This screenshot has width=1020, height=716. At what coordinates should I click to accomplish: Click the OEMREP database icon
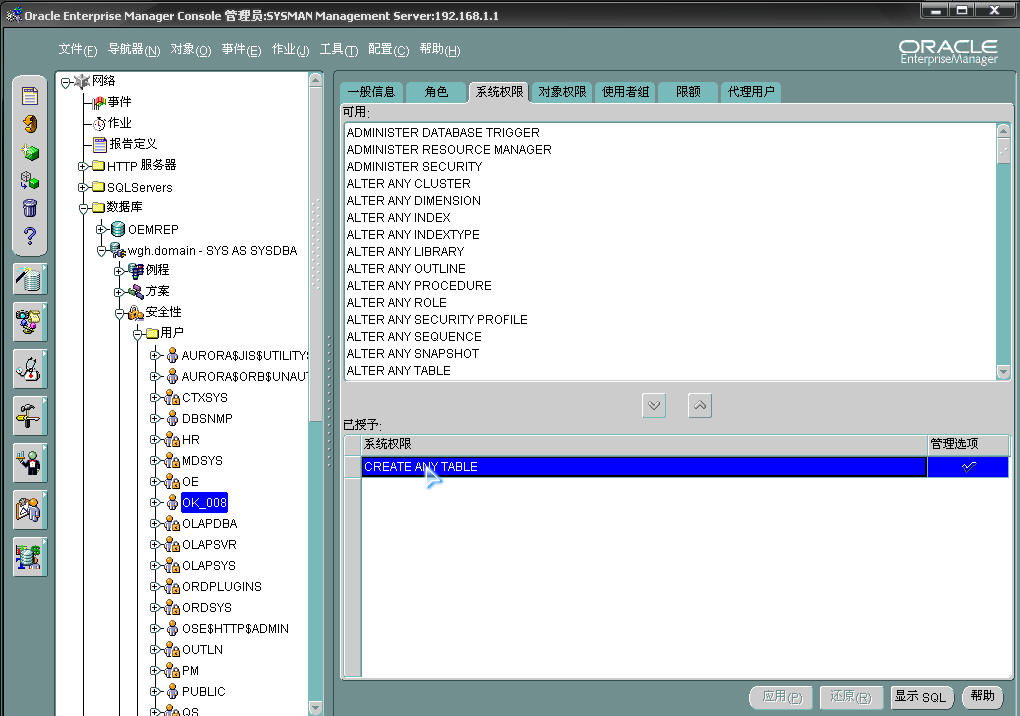pos(118,230)
